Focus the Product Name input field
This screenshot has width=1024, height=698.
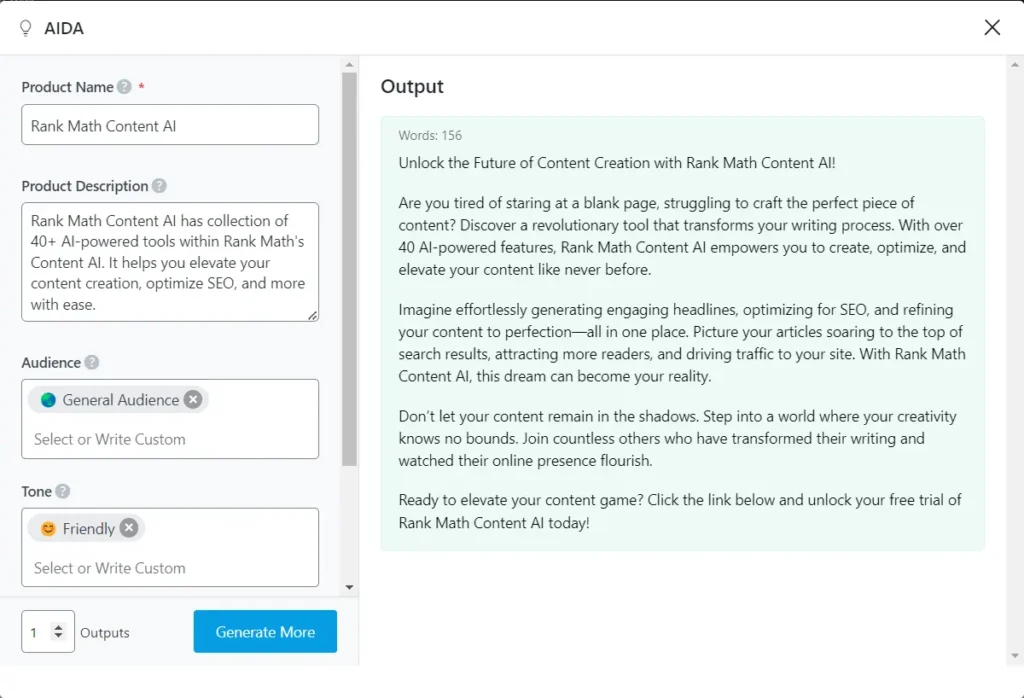(170, 125)
